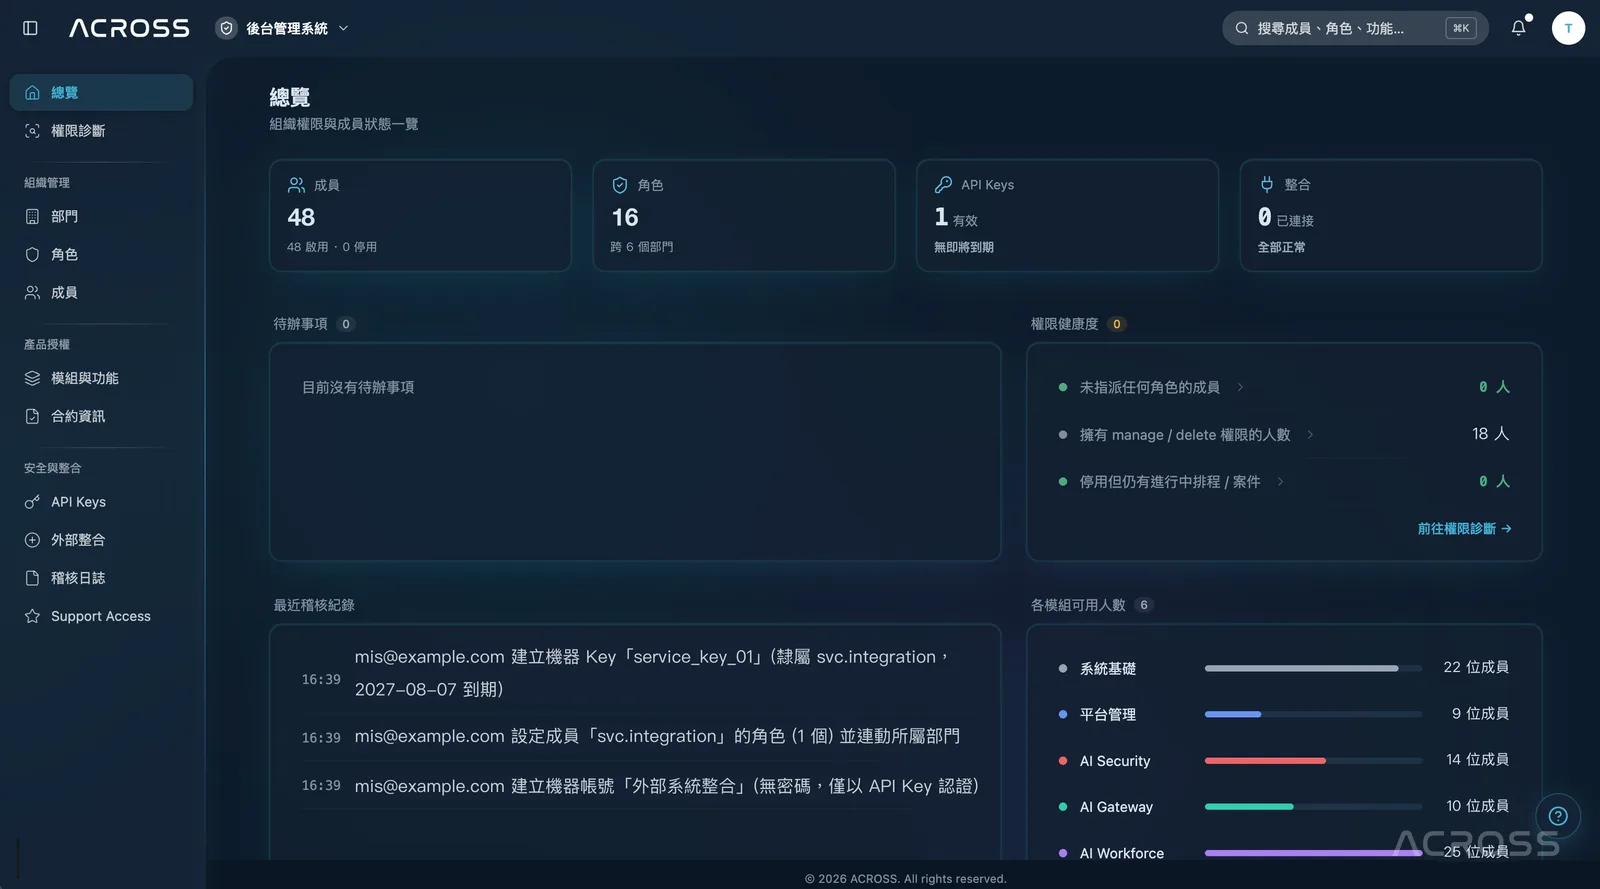Click the scan icon next to 權限診斷
The height and width of the screenshot is (889, 1600).
pyautogui.click(x=32, y=131)
